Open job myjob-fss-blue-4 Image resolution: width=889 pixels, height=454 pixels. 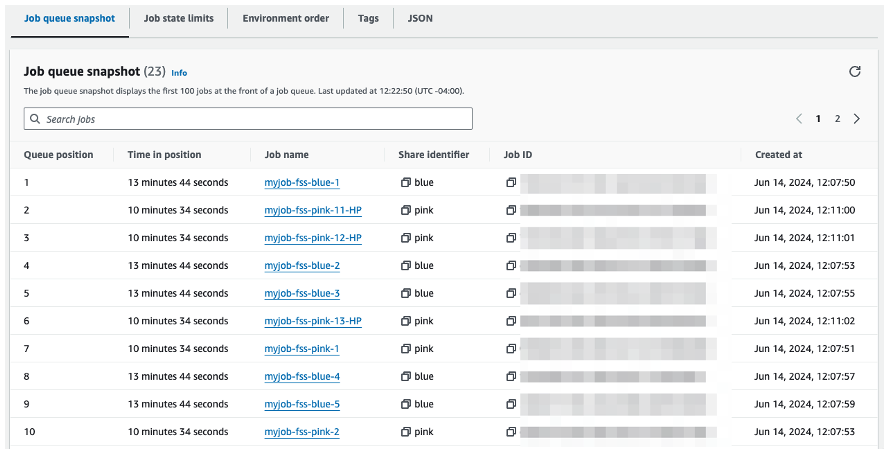tap(302, 376)
